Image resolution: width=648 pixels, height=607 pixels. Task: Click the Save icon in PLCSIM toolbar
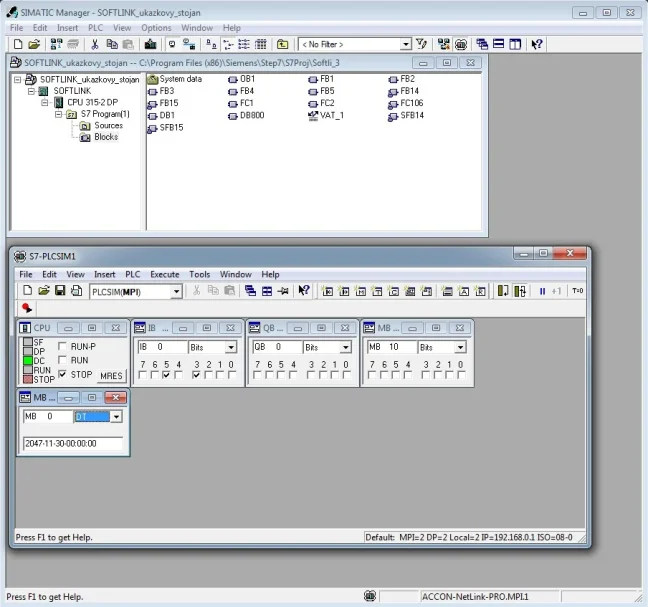point(60,291)
